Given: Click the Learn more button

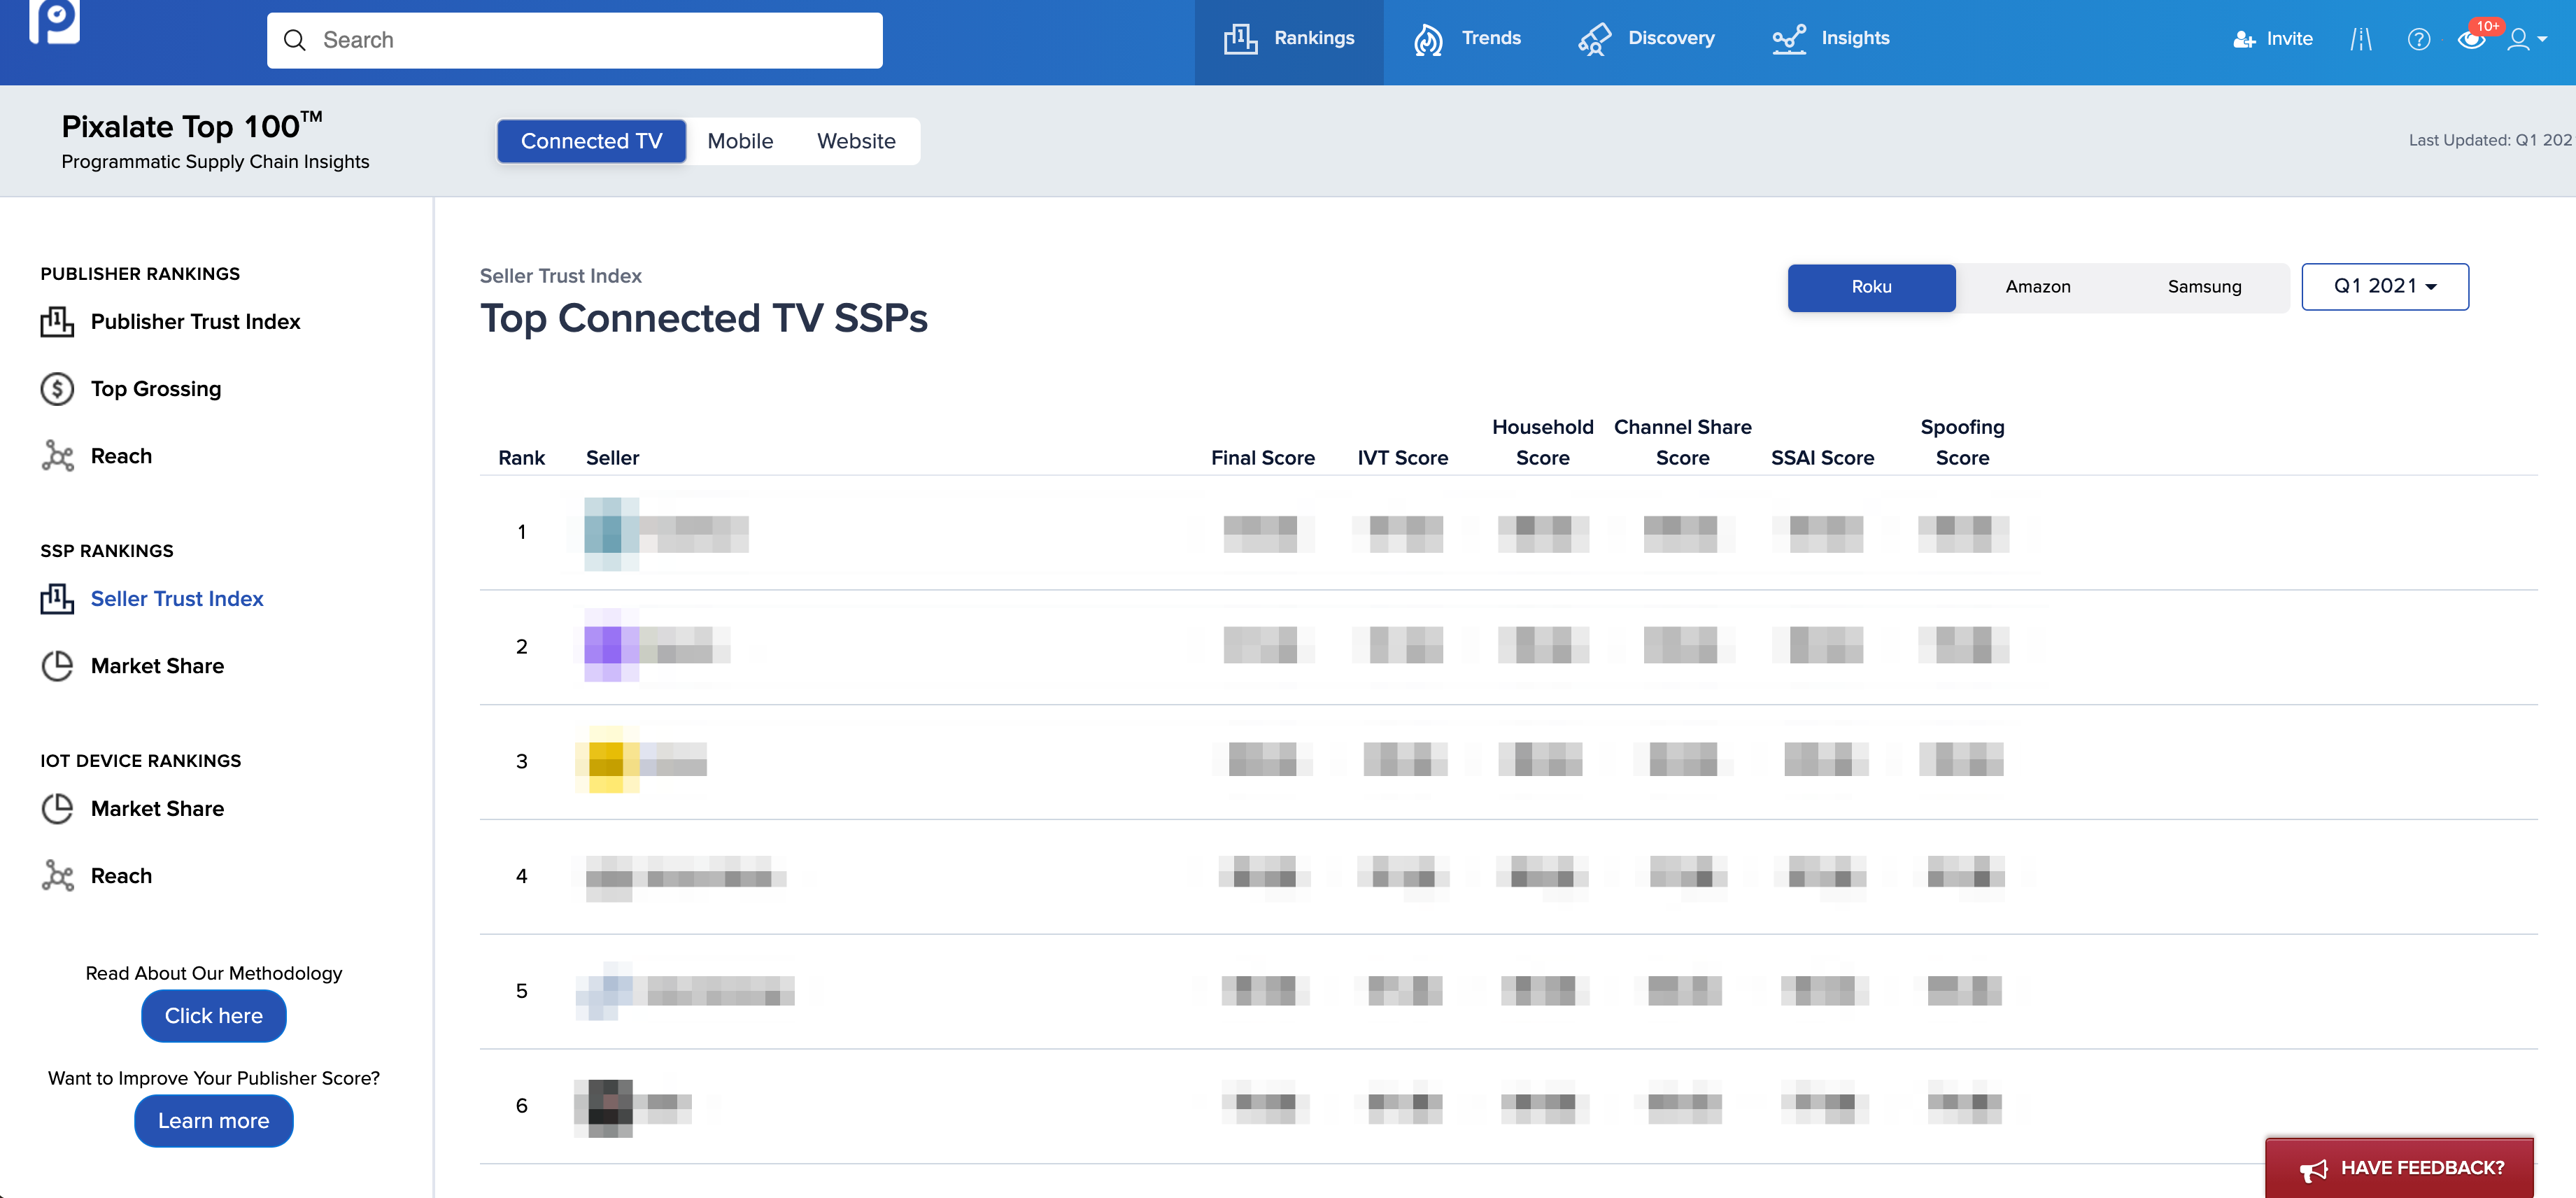Looking at the screenshot, I should (x=213, y=1121).
